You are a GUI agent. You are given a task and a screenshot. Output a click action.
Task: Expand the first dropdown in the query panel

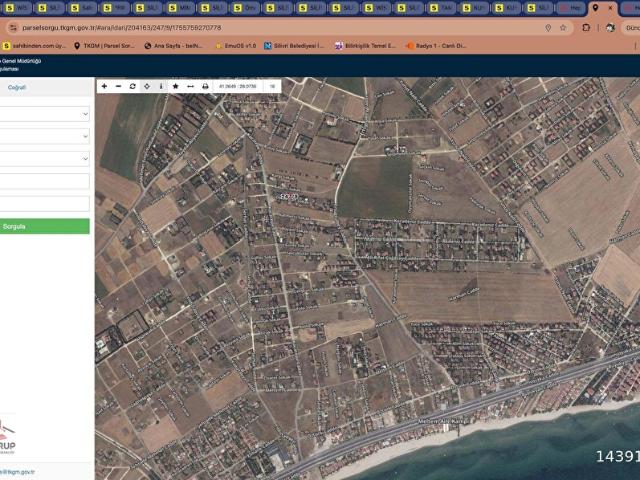point(44,114)
